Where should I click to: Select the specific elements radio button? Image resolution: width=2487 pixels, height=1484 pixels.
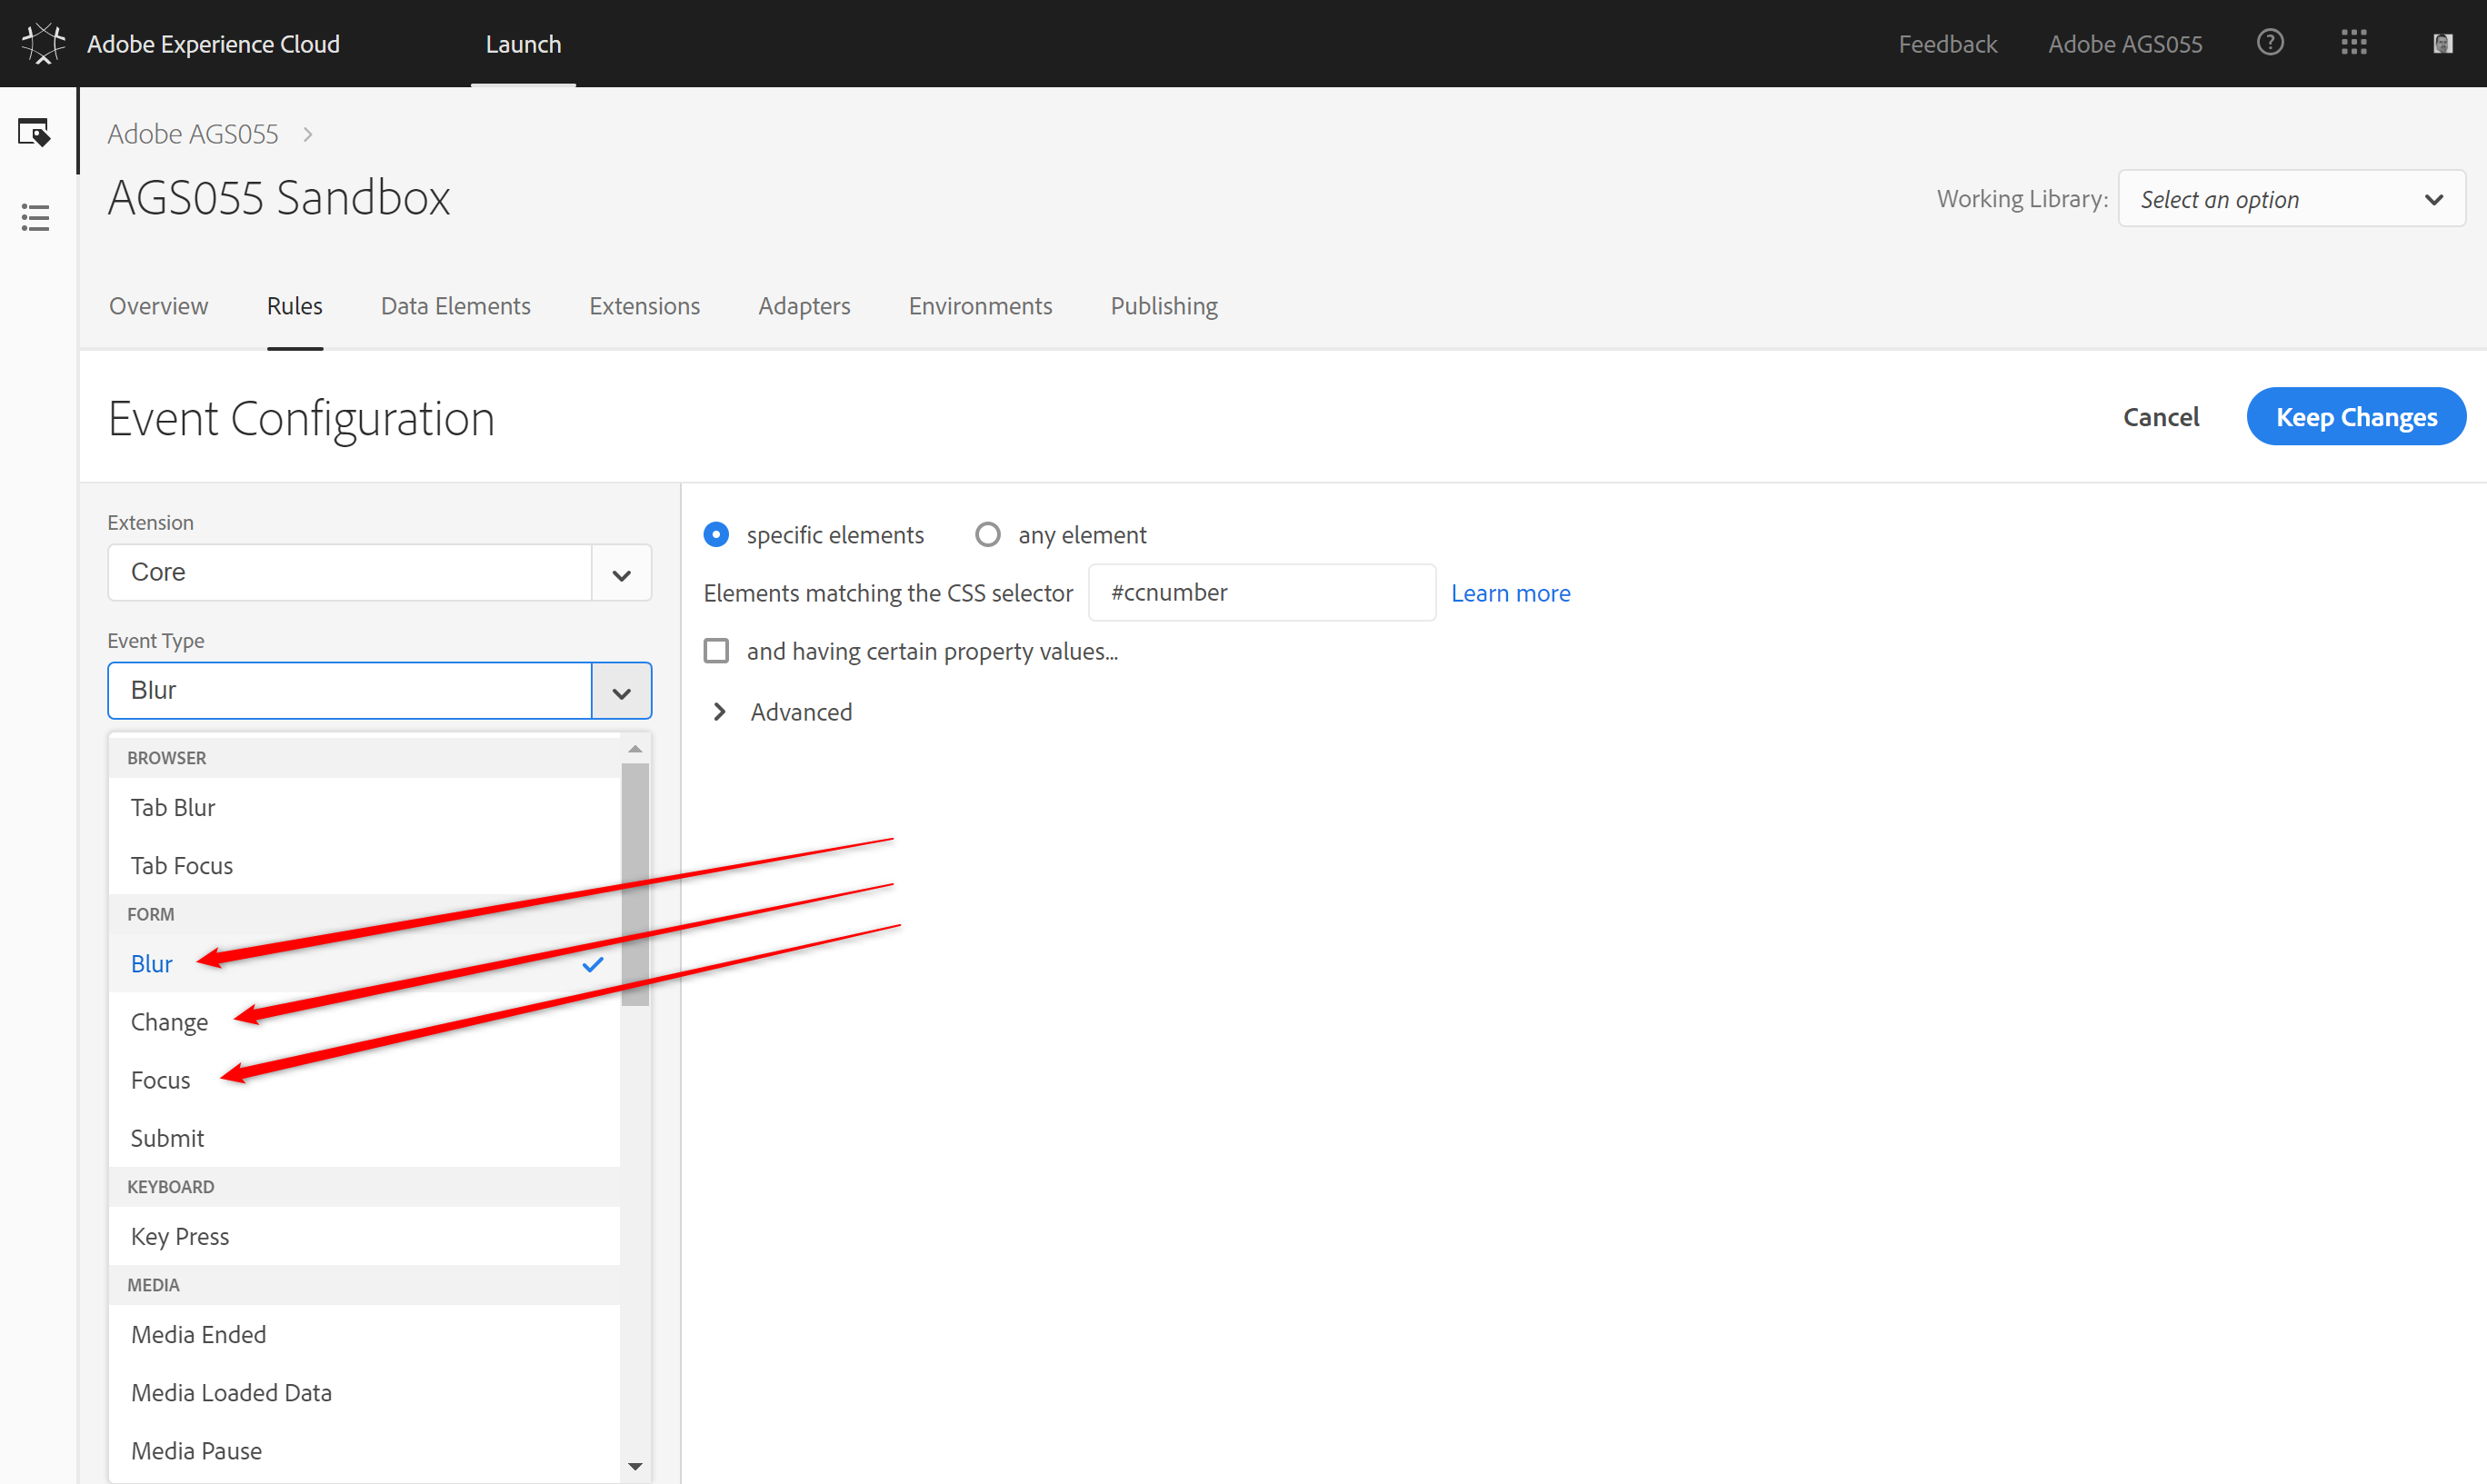[716, 535]
